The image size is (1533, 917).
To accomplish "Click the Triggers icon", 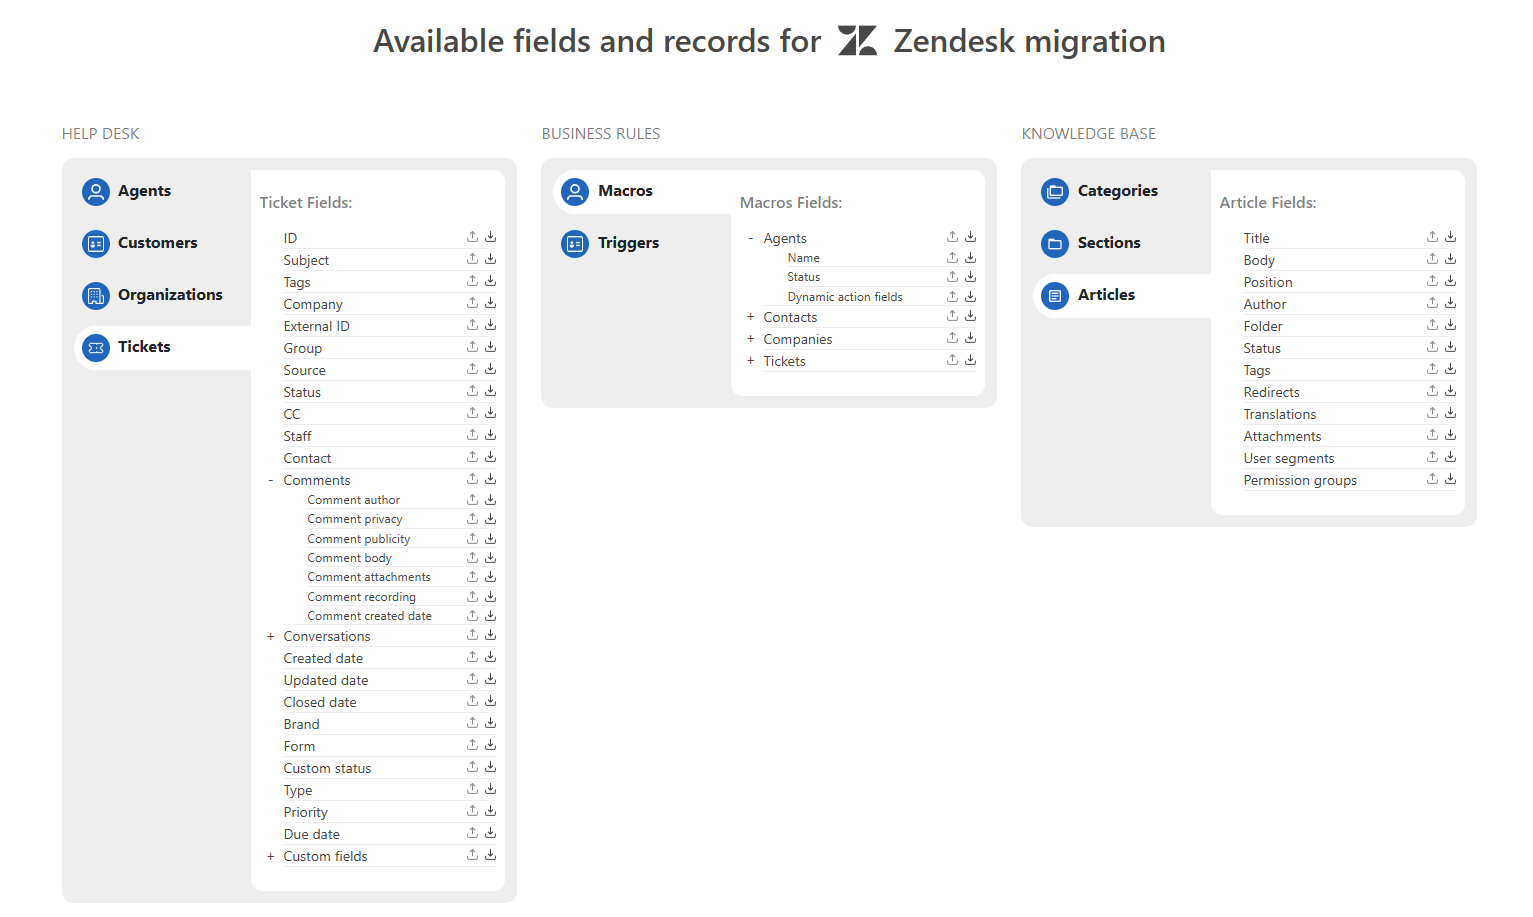I will click(575, 243).
